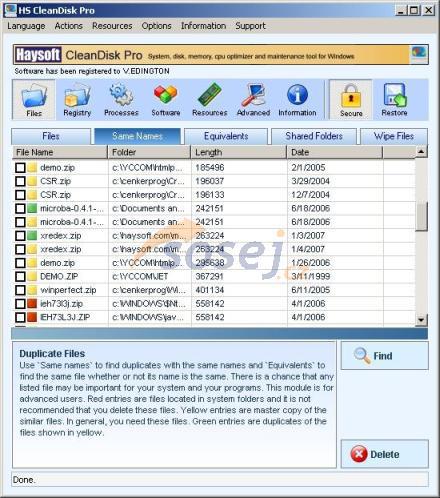Open the Registry cleaner icon
This screenshot has height=498, width=440.
tap(77, 100)
